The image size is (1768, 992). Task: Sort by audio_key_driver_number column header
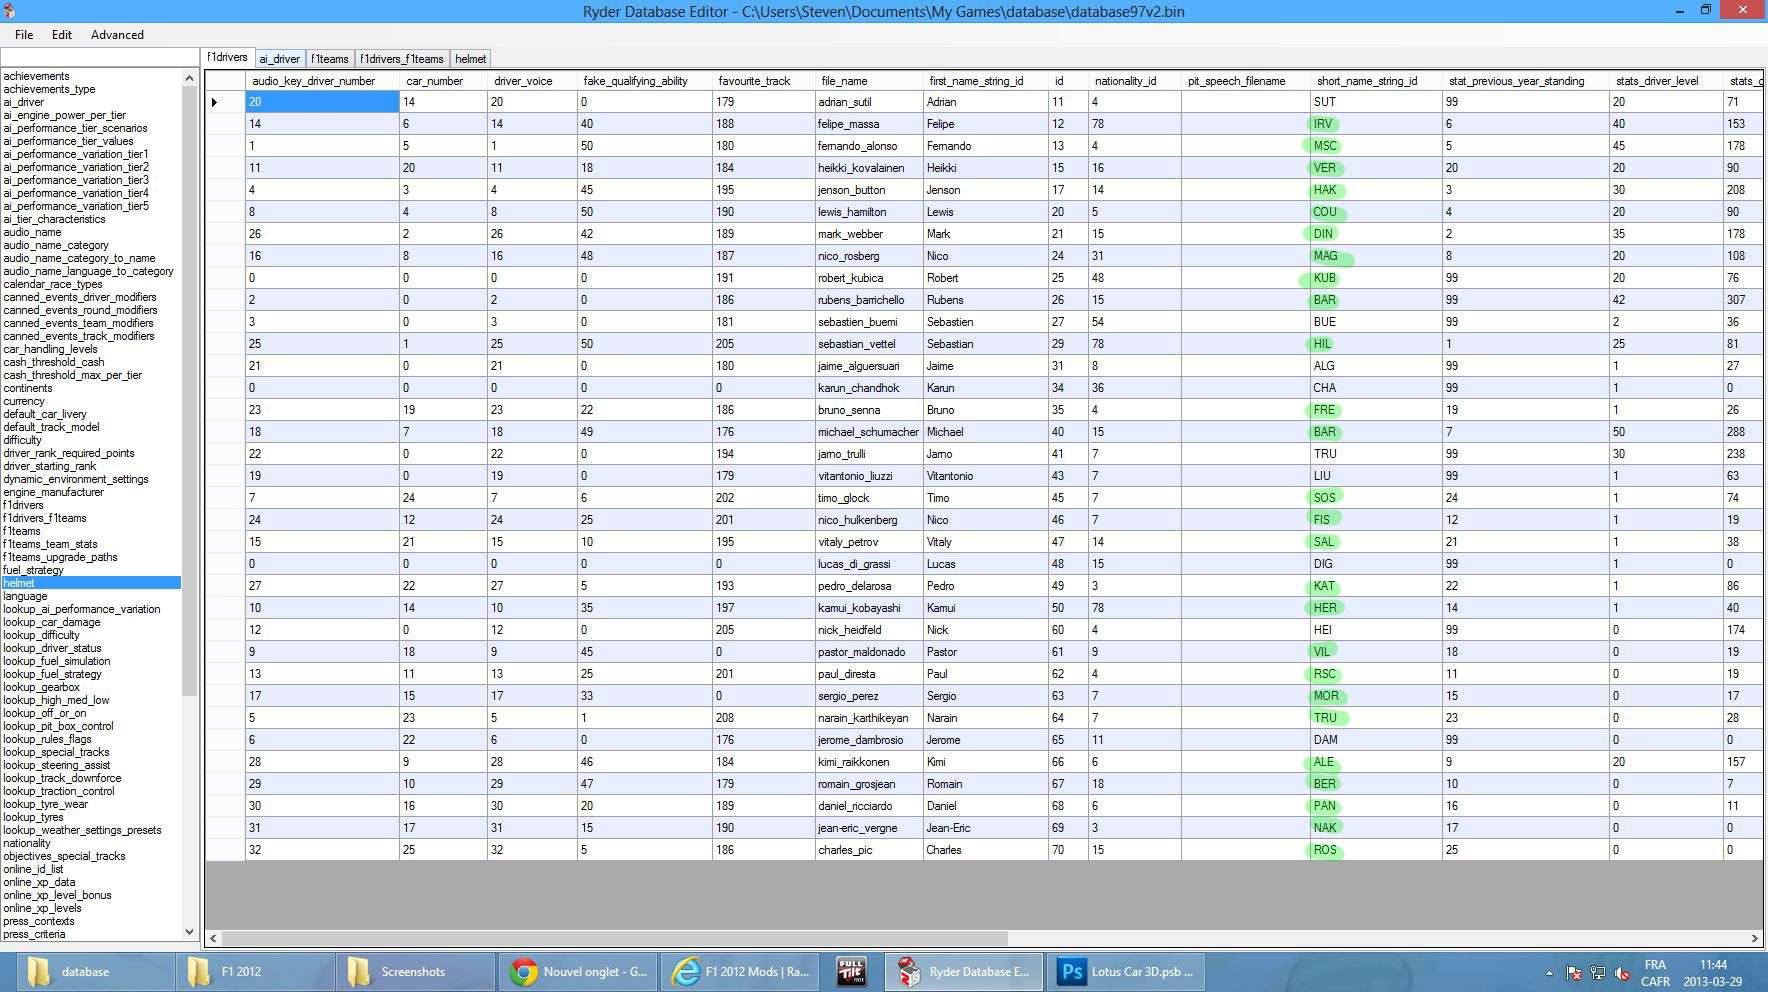pyautogui.click(x=322, y=81)
